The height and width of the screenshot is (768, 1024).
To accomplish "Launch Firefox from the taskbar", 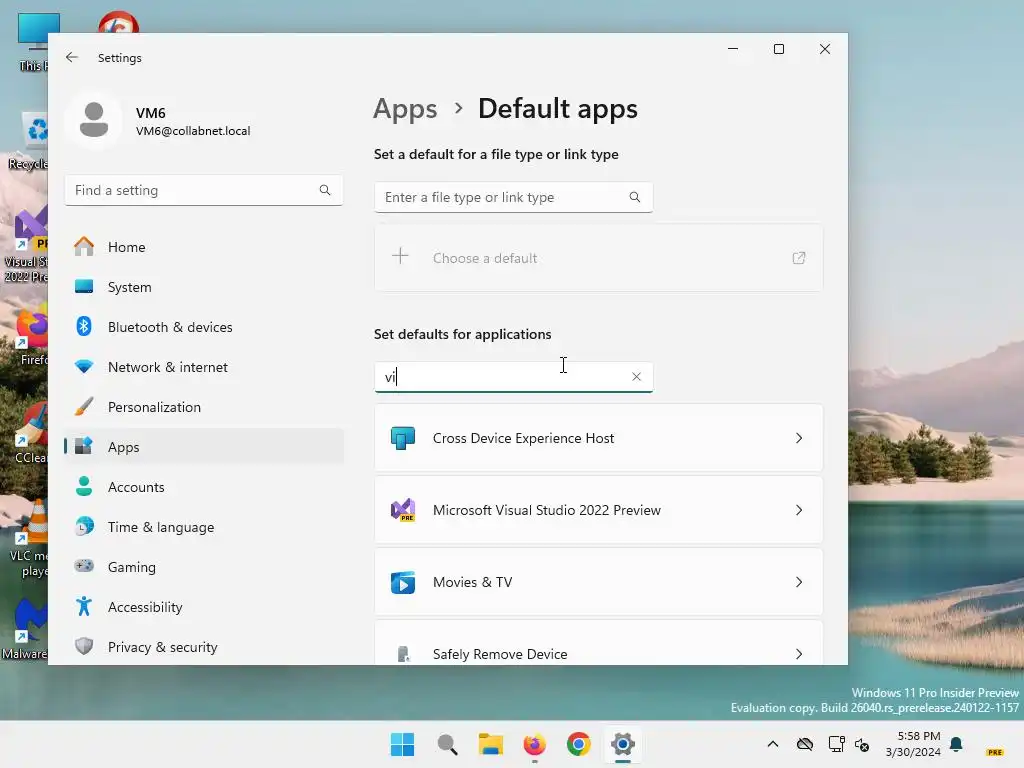I will click(x=535, y=744).
